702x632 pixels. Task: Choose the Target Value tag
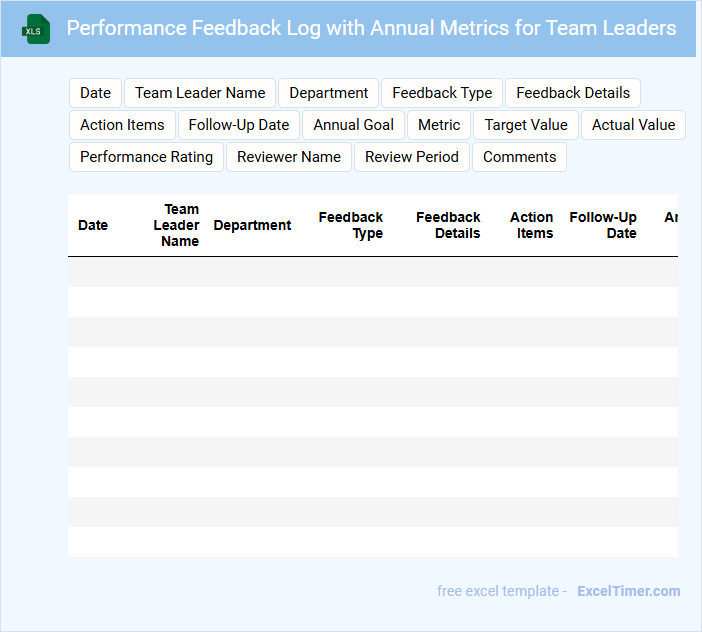[x=526, y=125]
